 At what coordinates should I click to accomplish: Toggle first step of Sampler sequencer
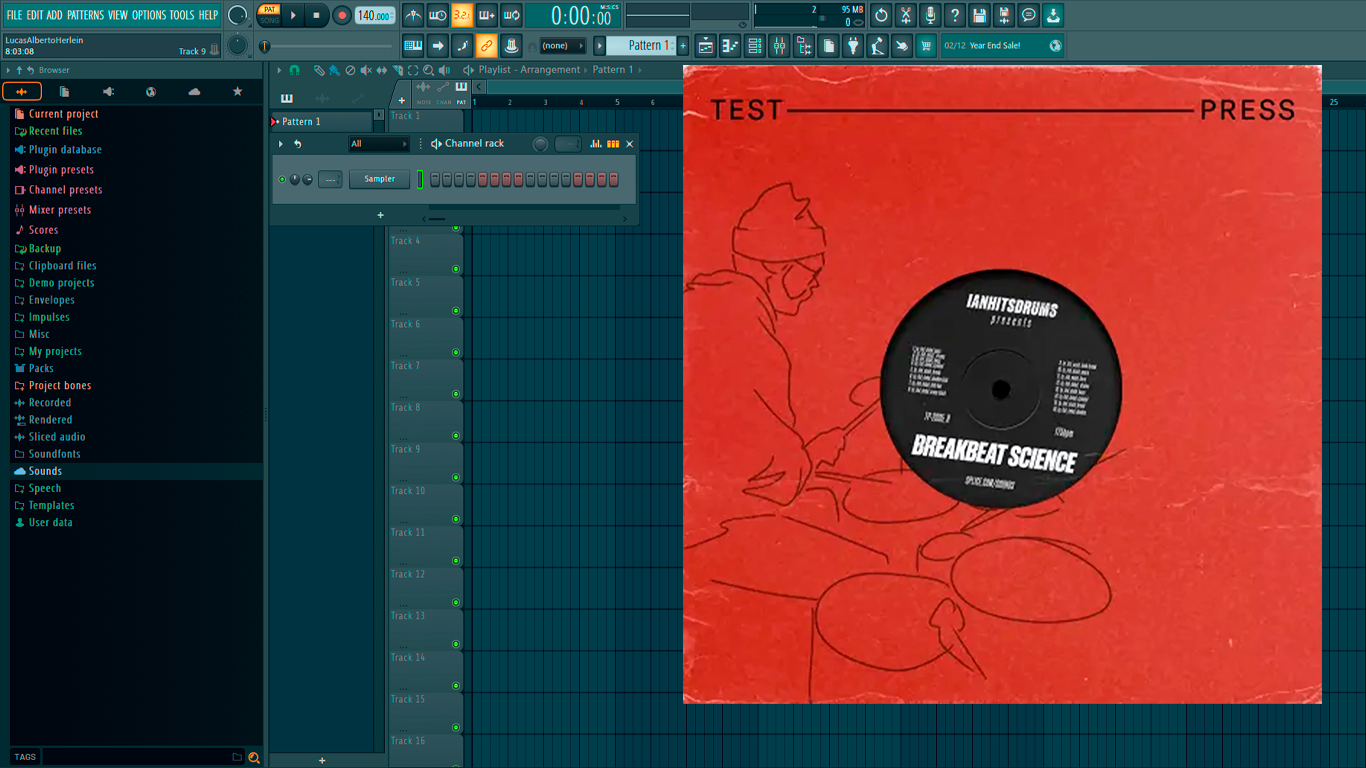pos(434,179)
